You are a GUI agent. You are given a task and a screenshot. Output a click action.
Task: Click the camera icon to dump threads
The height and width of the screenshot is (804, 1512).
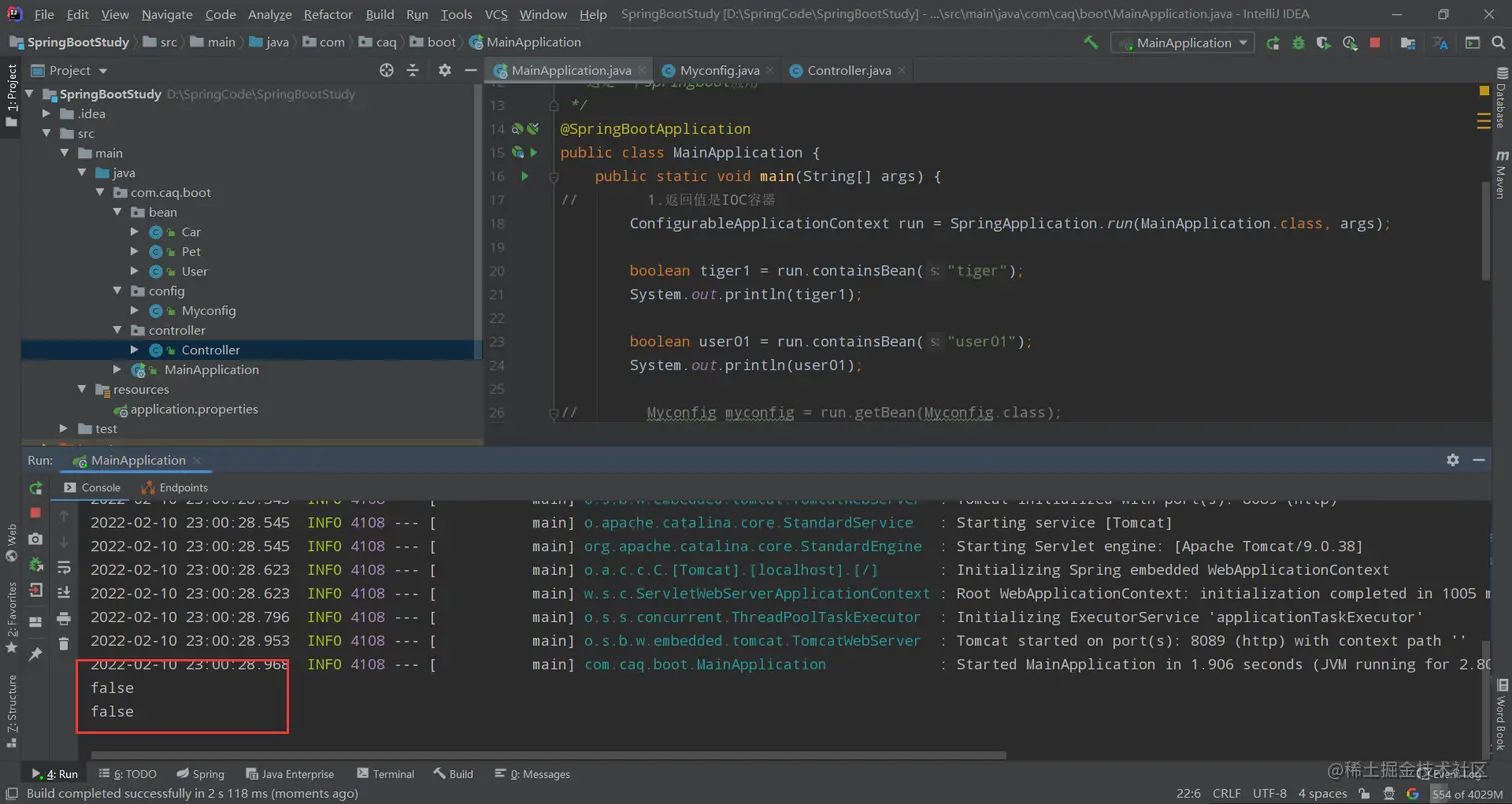[x=36, y=539]
